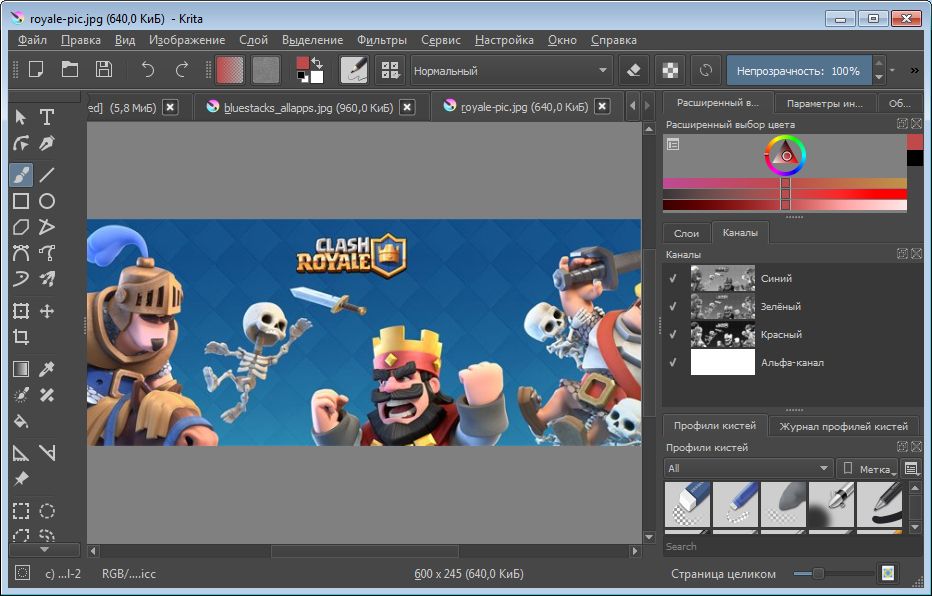Image resolution: width=932 pixels, height=596 pixels.
Task: Click the Непрозрачность opacity slider
Action: [x=798, y=71]
